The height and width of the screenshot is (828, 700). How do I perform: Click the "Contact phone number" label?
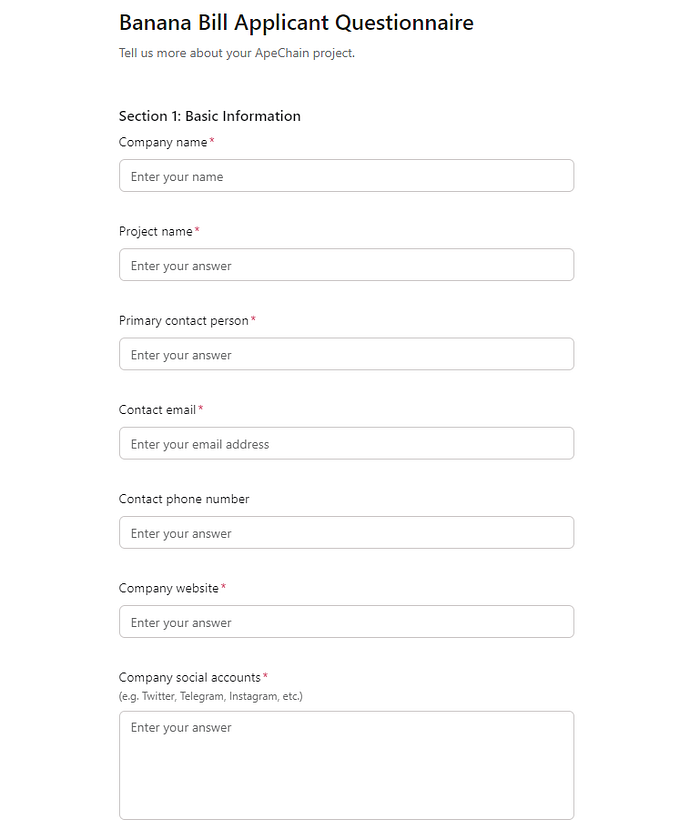pos(184,499)
